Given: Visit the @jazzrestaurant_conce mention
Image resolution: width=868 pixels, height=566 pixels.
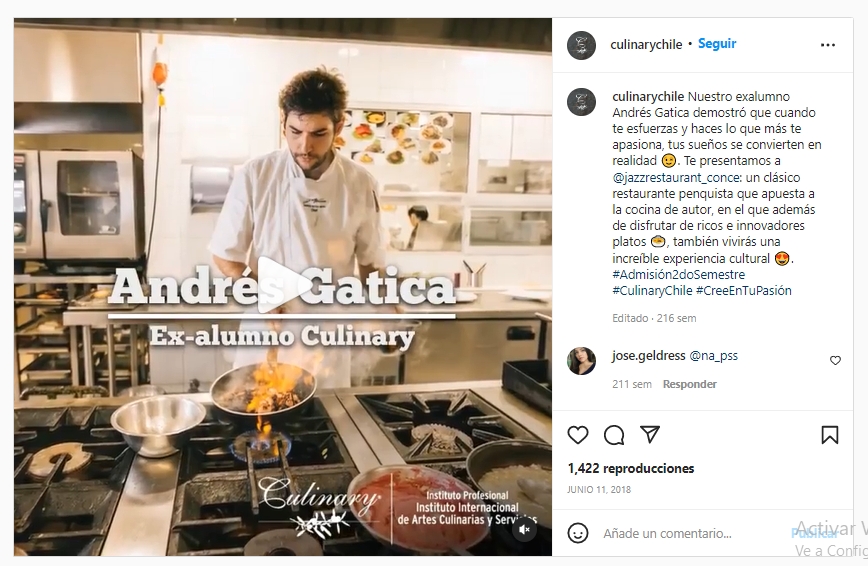Looking at the screenshot, I should pos(675,178).
